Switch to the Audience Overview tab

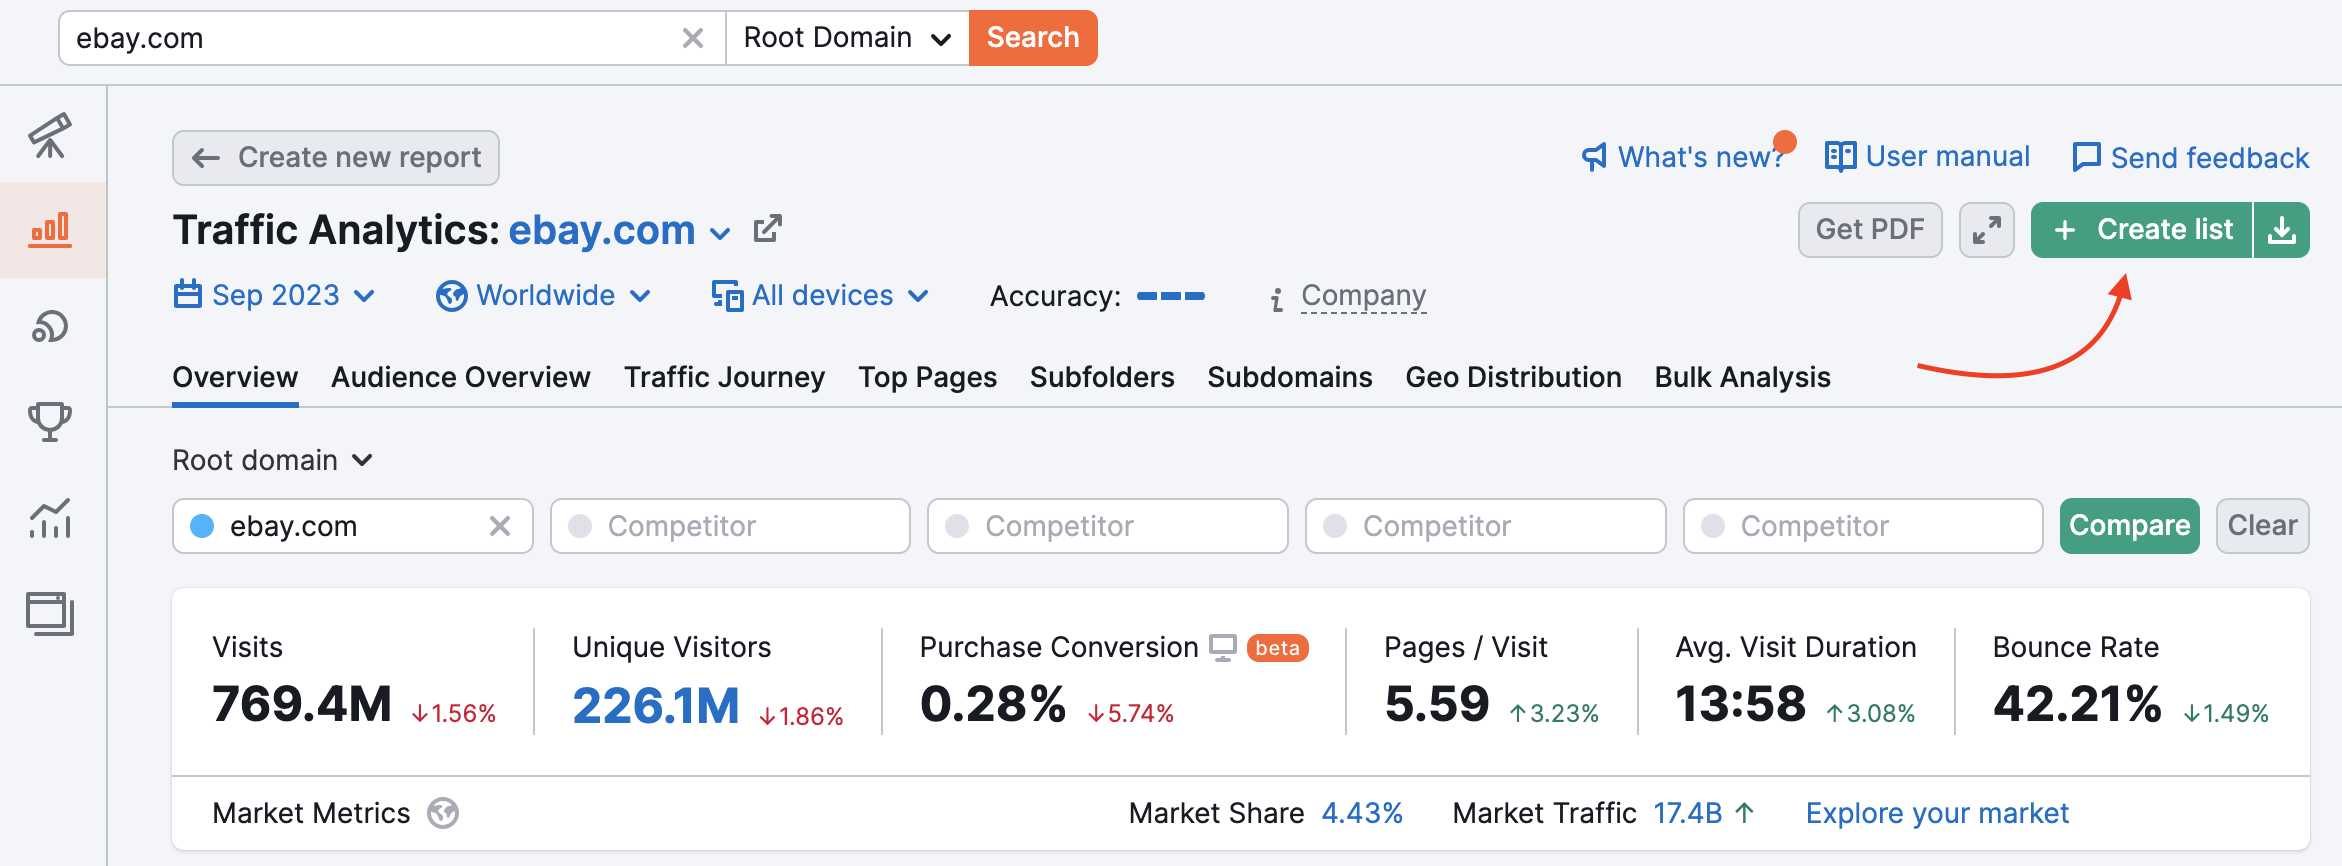(x=461, y=377)
